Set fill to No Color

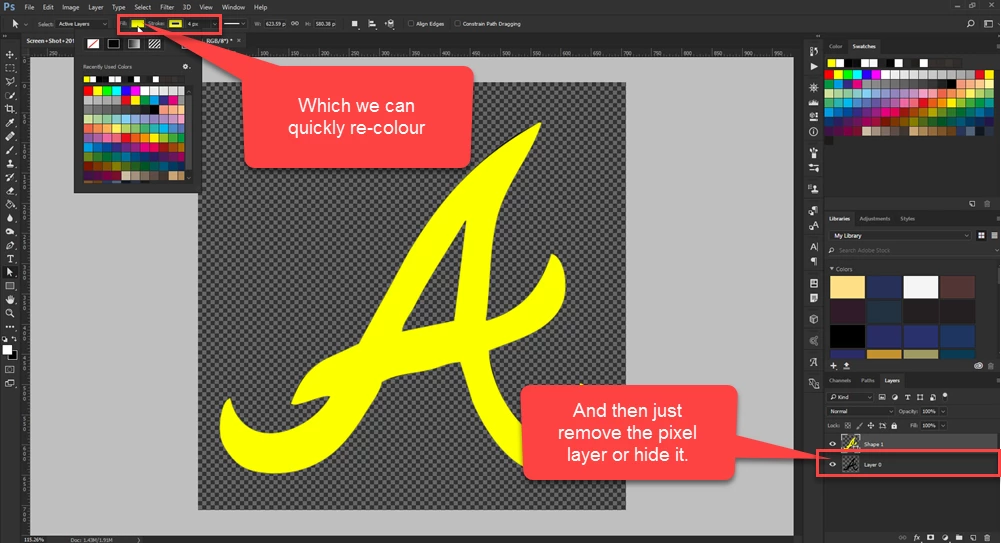point(93,44)
